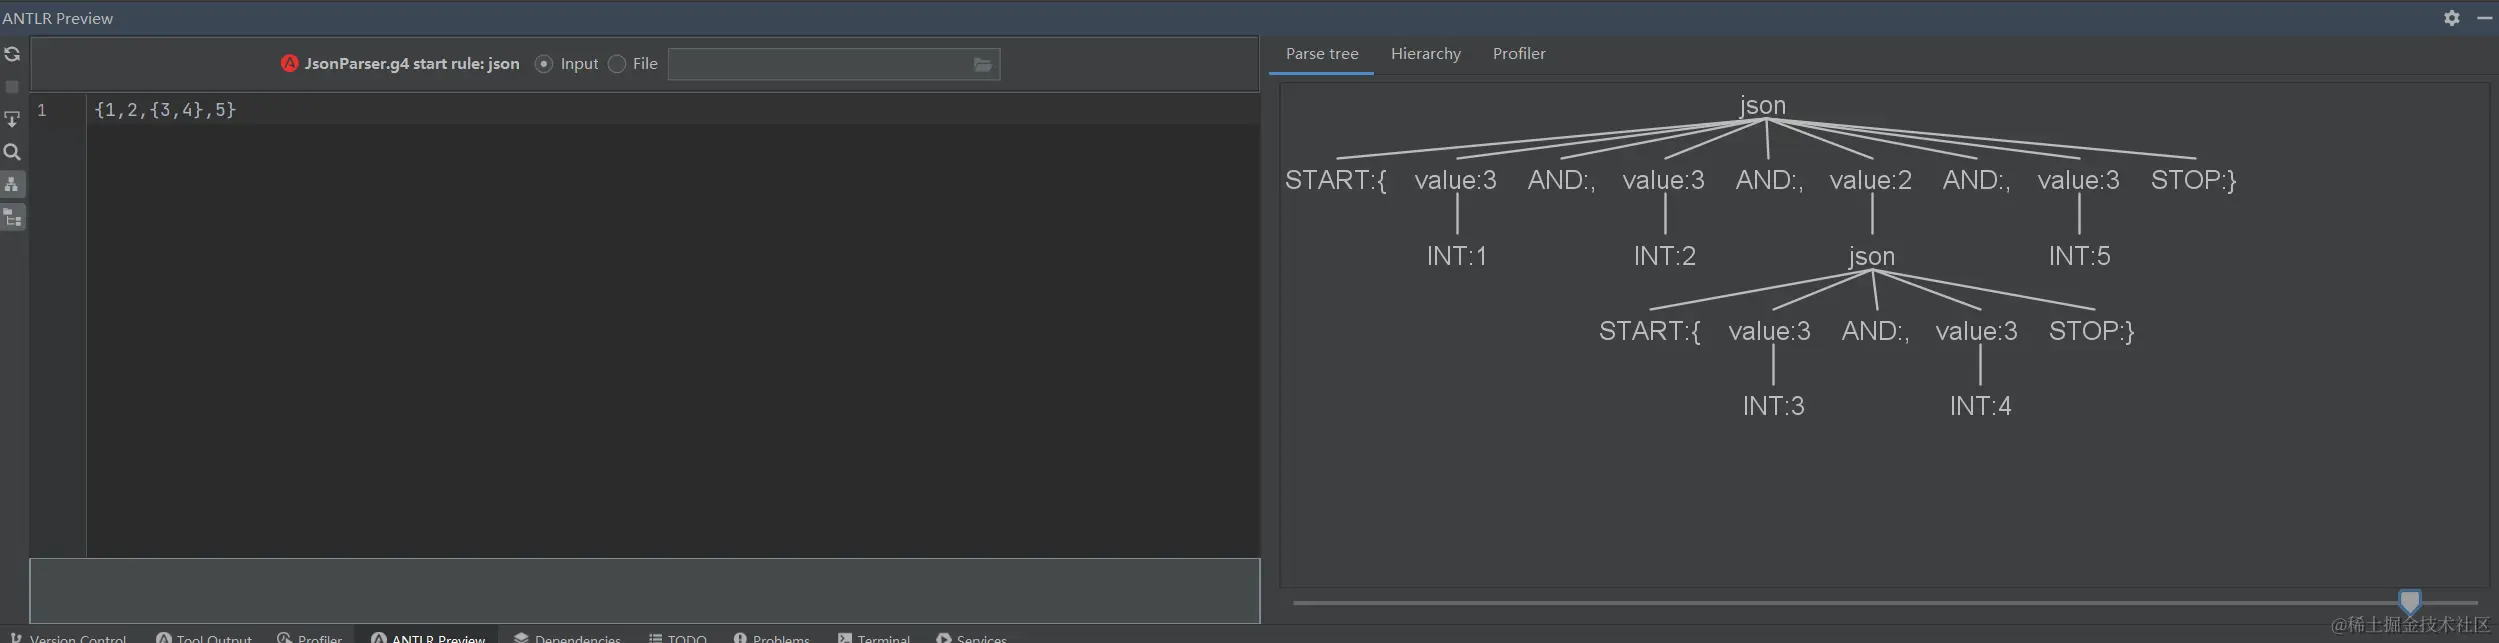Switch to the Profiler tab in the preview panel
The height and width of the screenshot is (643, 2499).
1518,54
